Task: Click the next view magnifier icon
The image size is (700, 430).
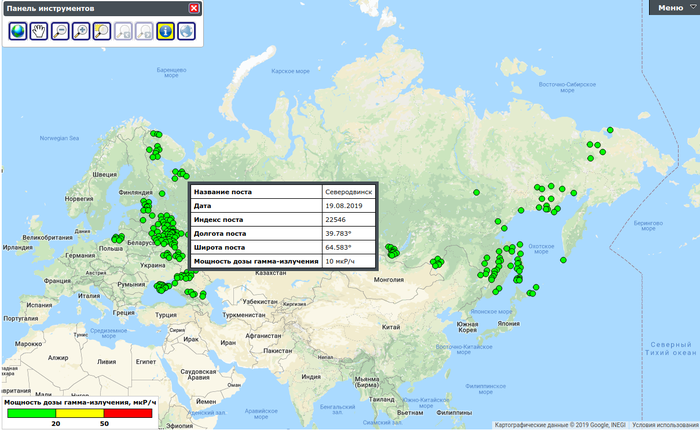Action: tap(145, 31)
